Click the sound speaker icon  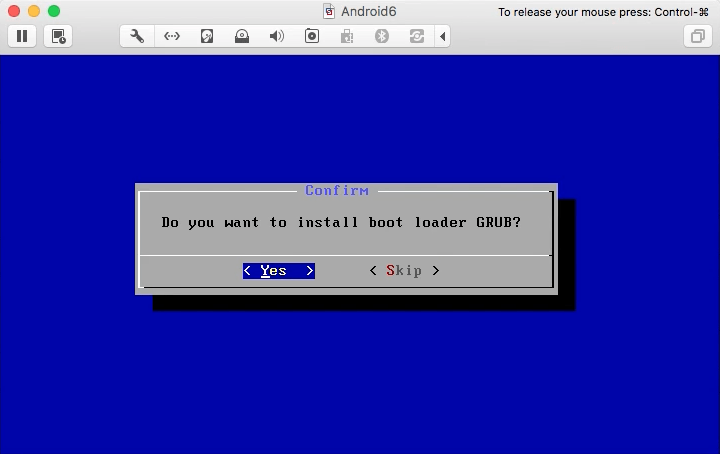pos(276,36)
